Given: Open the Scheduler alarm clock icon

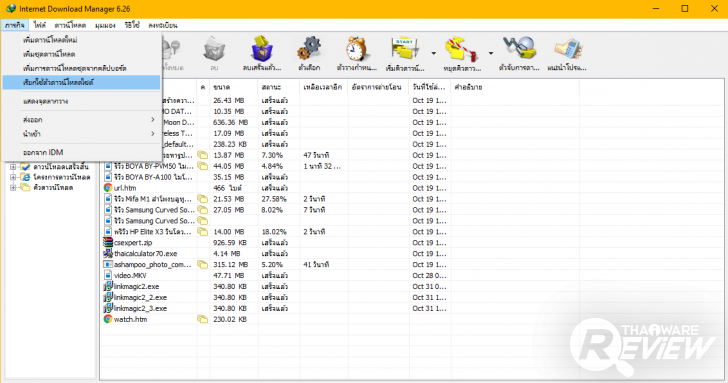Looking at the screenshot, I should 357,49.
